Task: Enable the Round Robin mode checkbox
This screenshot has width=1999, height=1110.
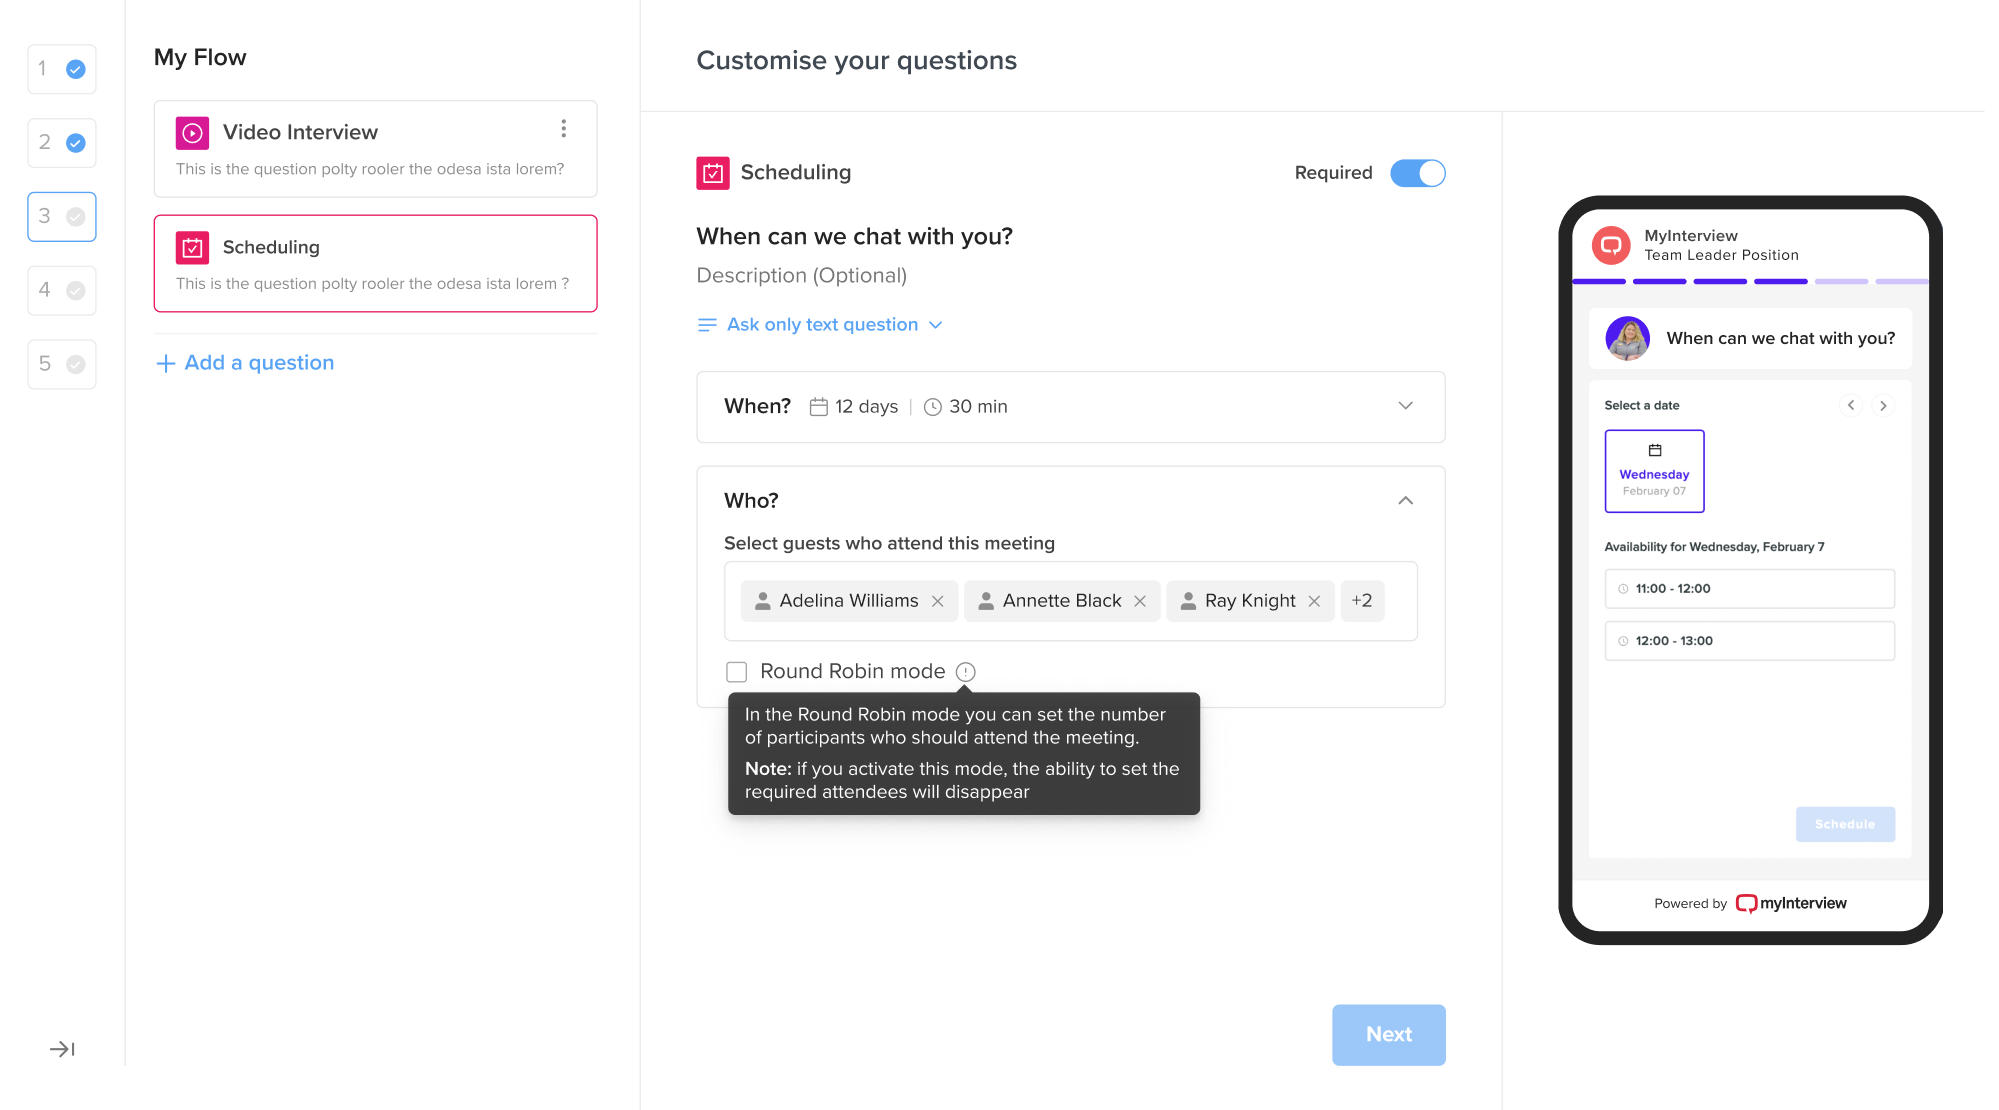Action: pos(737,672)
